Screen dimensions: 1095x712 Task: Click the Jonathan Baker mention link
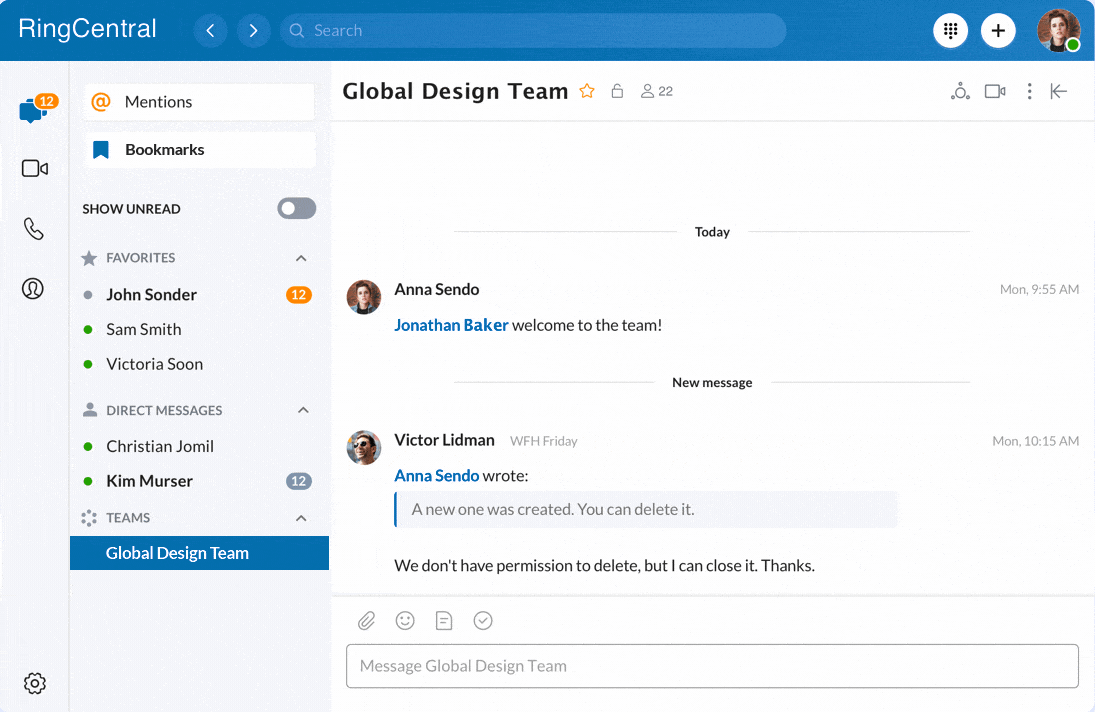pos(451,325)
